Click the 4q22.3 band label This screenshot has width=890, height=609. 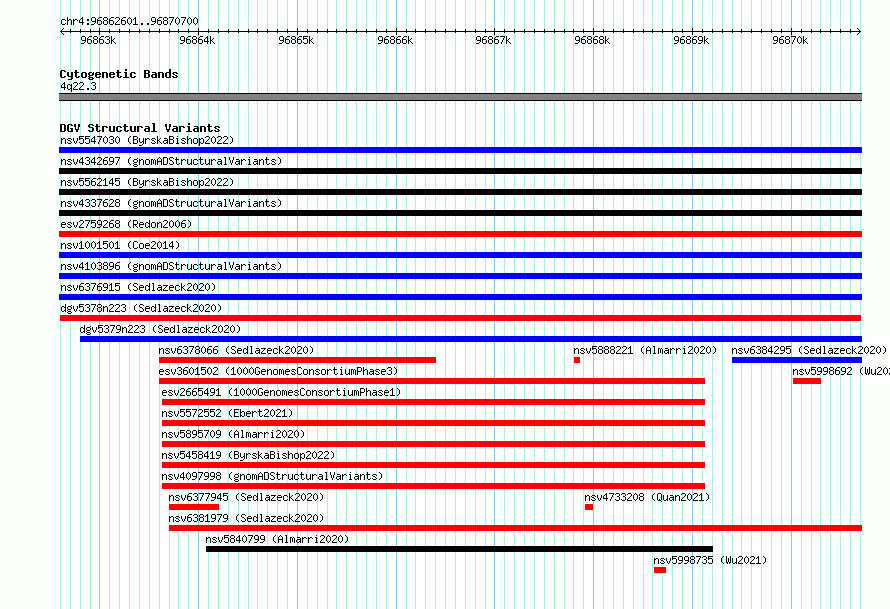pos(78,86)
